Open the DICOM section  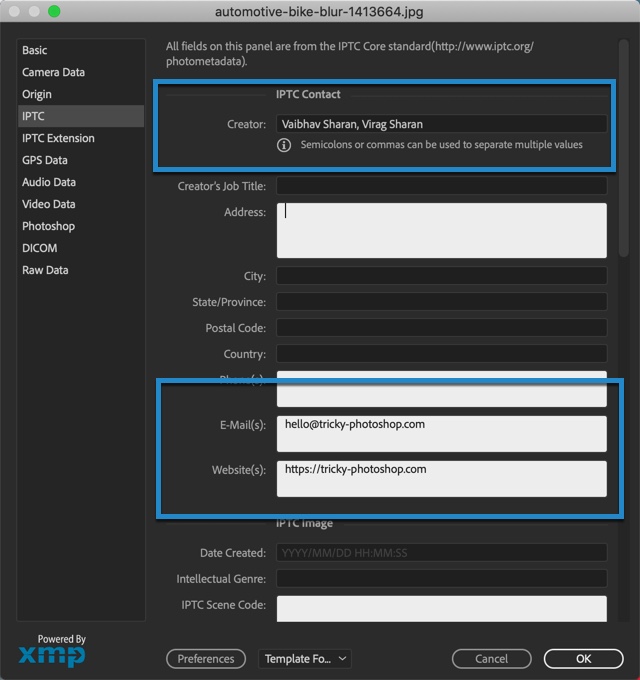click(x=81, y=248)
